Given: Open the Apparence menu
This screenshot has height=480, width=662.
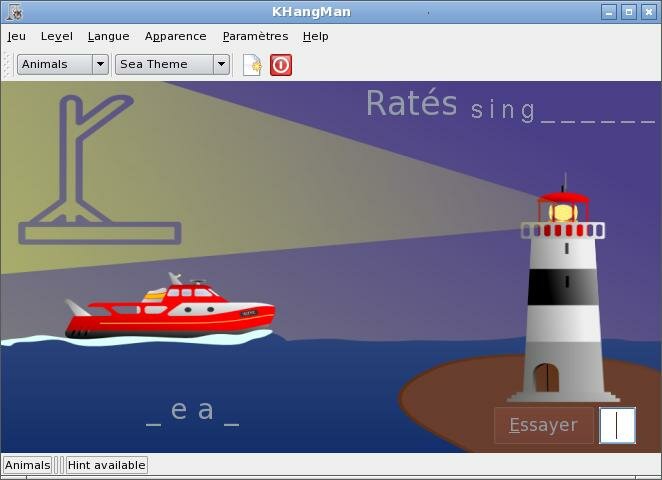Looking at the screenshot, I should 176,36.
